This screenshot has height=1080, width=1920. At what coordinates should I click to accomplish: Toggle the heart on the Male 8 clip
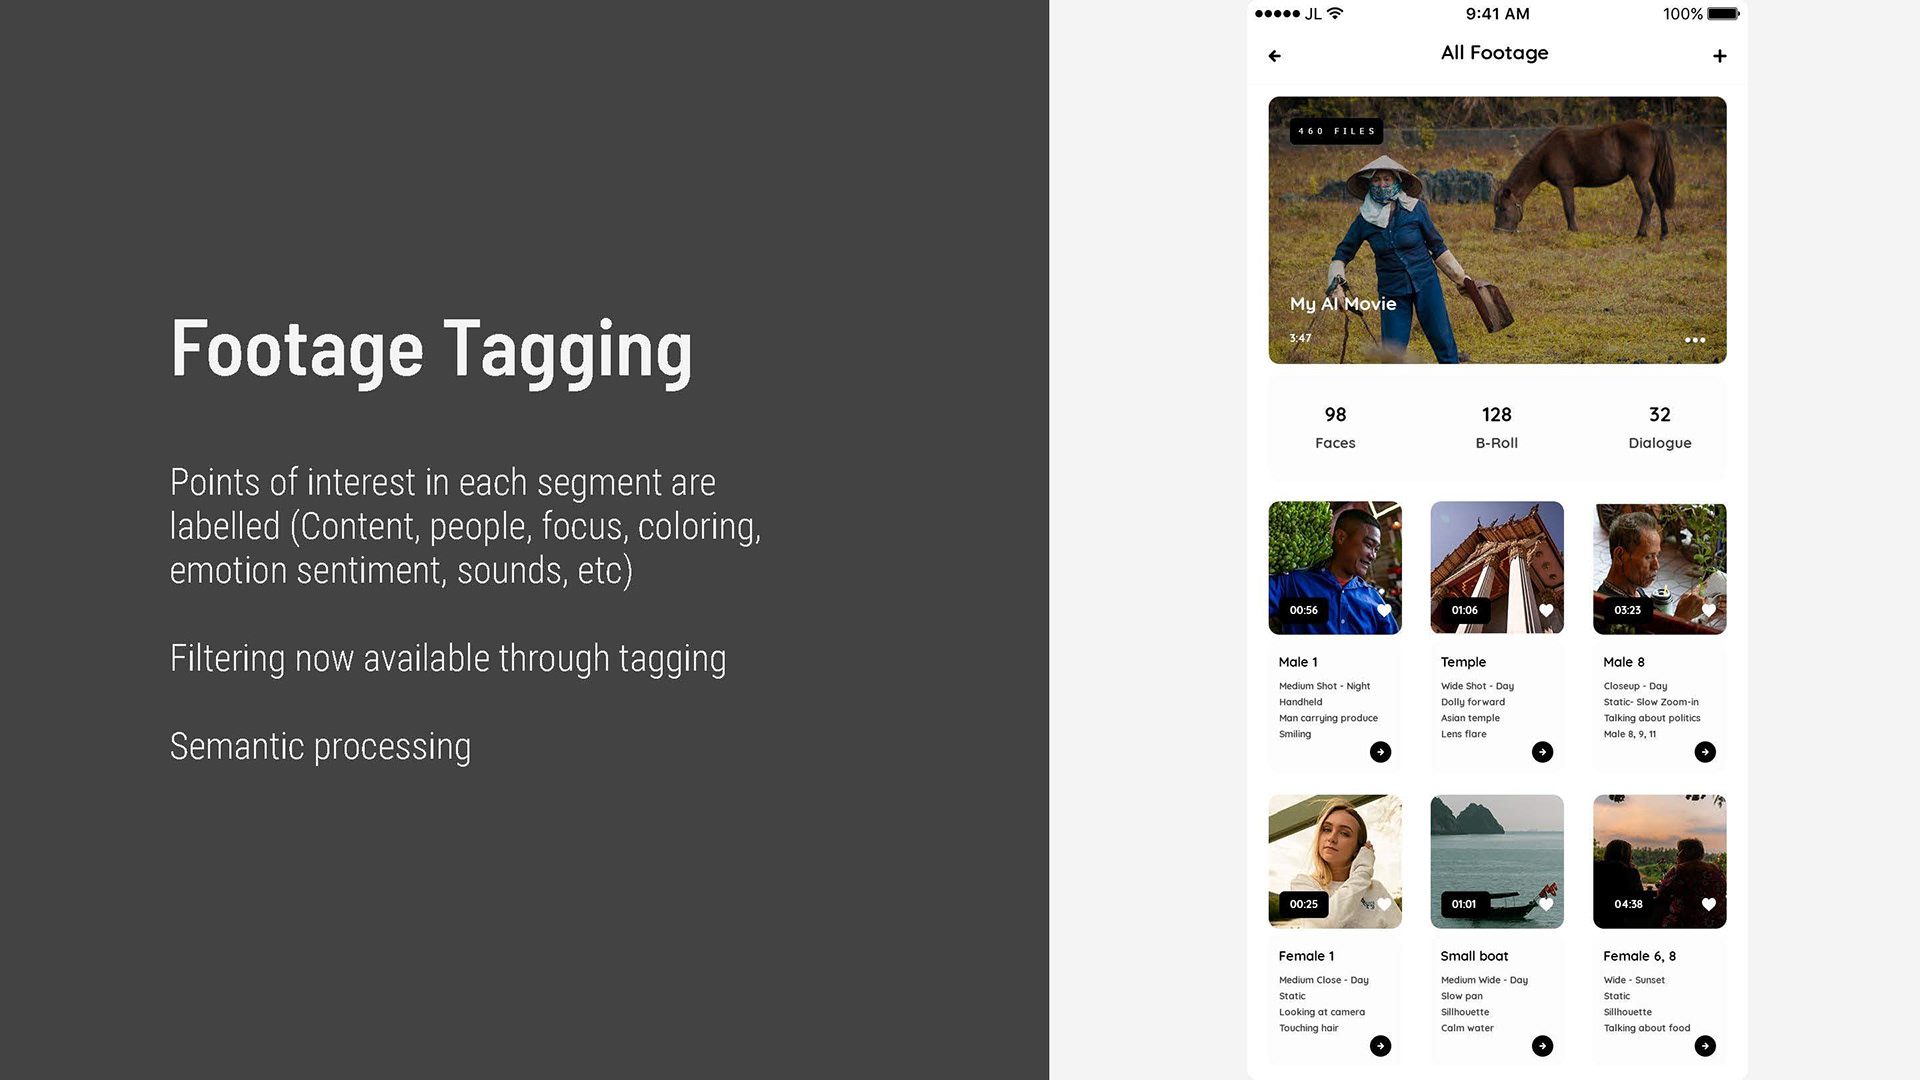[x=1708, y=610]
